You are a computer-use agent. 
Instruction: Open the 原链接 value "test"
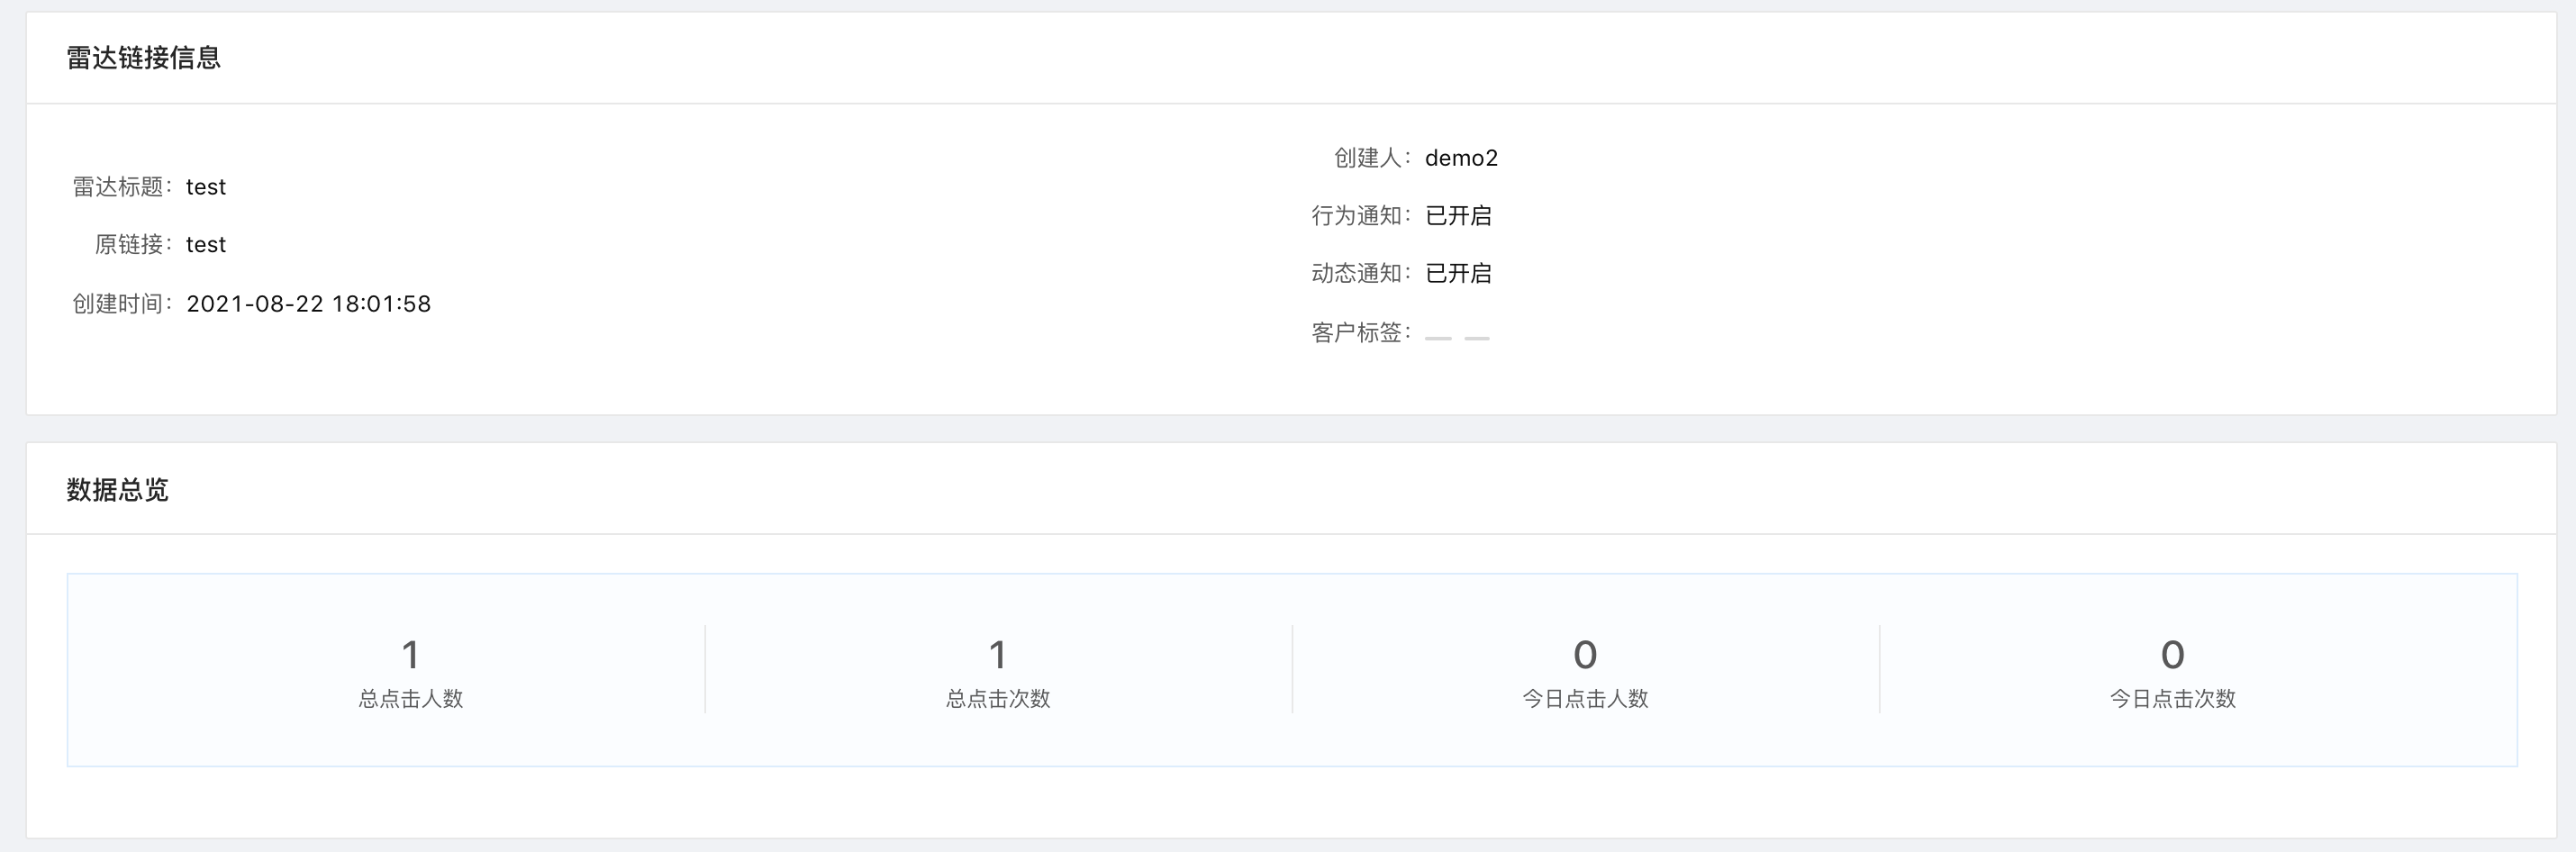[206, 245]
